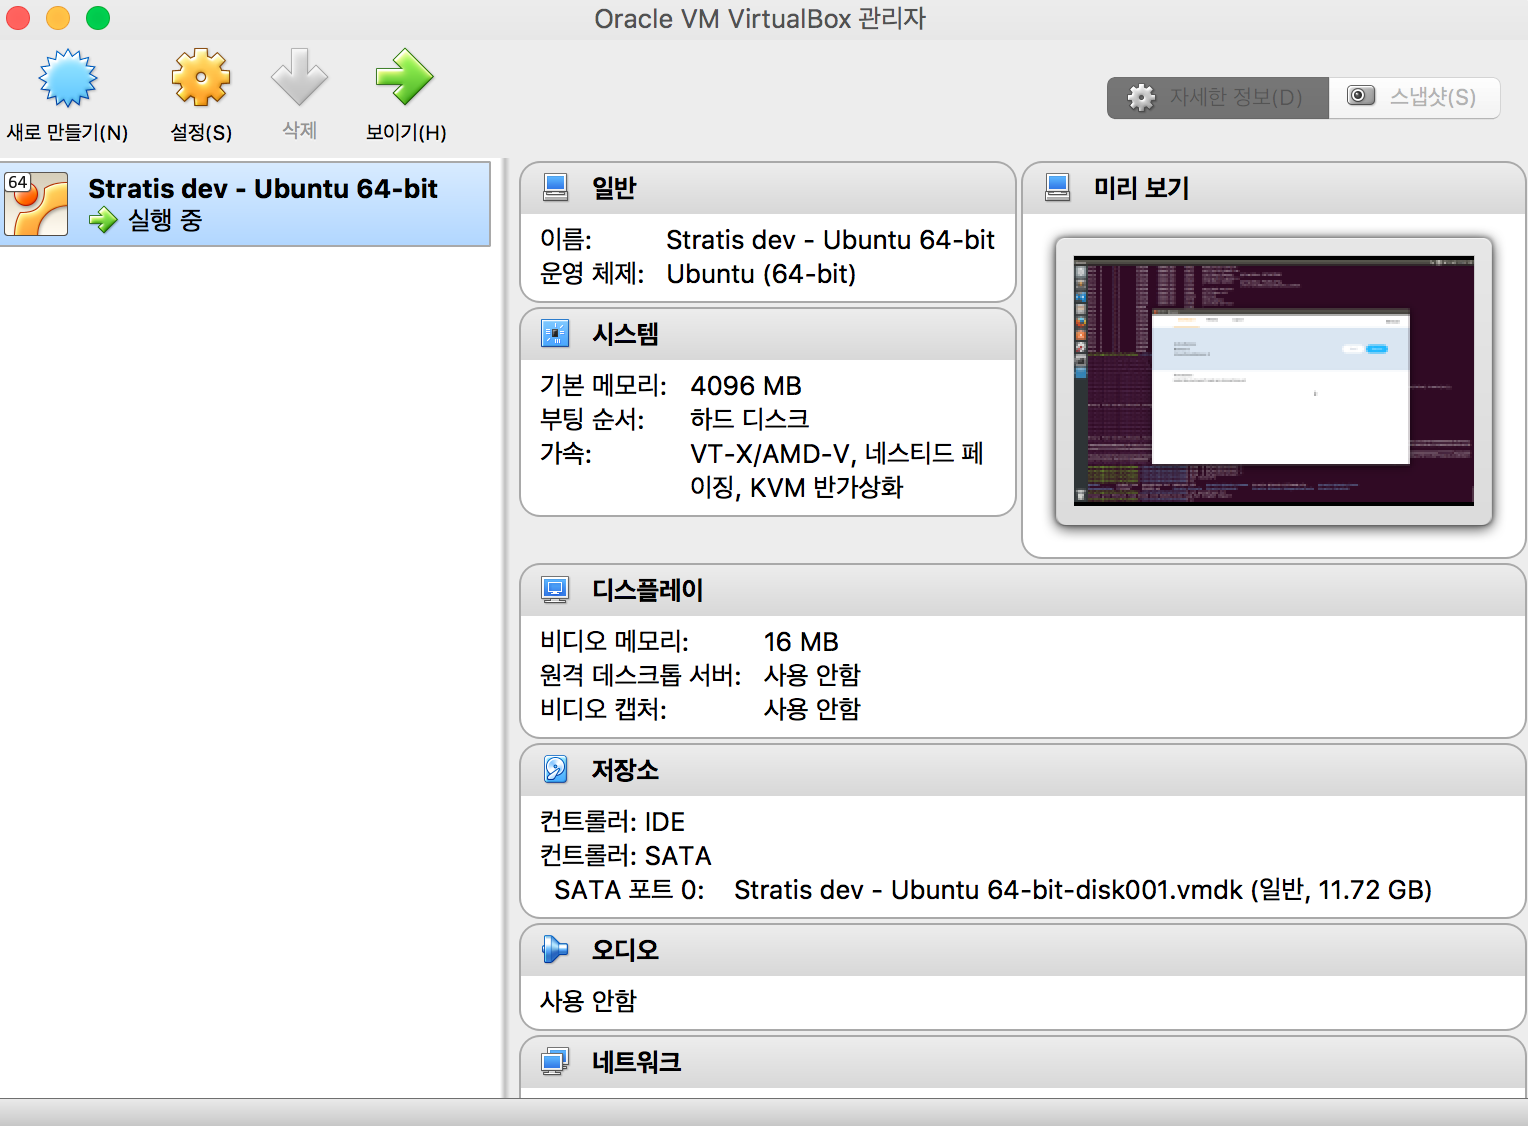Viewport: 1528px width, 1126px height.
Task: Click the '16 MB' video memory value
Action: (801, 642)
